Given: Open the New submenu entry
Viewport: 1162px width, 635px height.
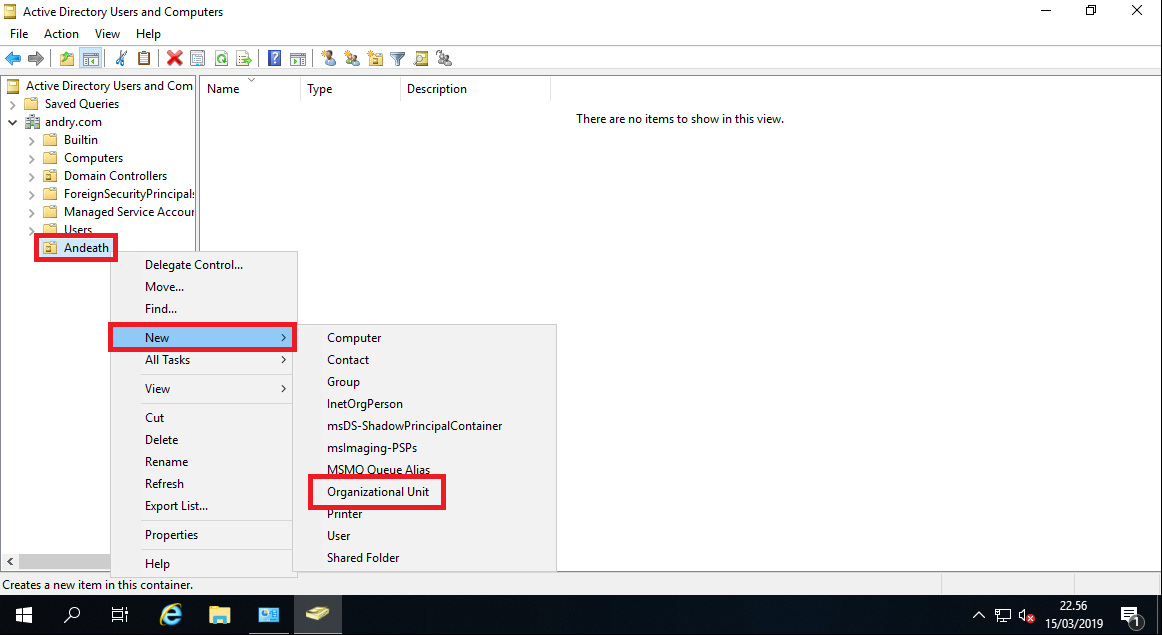Looking at the screenshot, I should [x=202, y=337].
